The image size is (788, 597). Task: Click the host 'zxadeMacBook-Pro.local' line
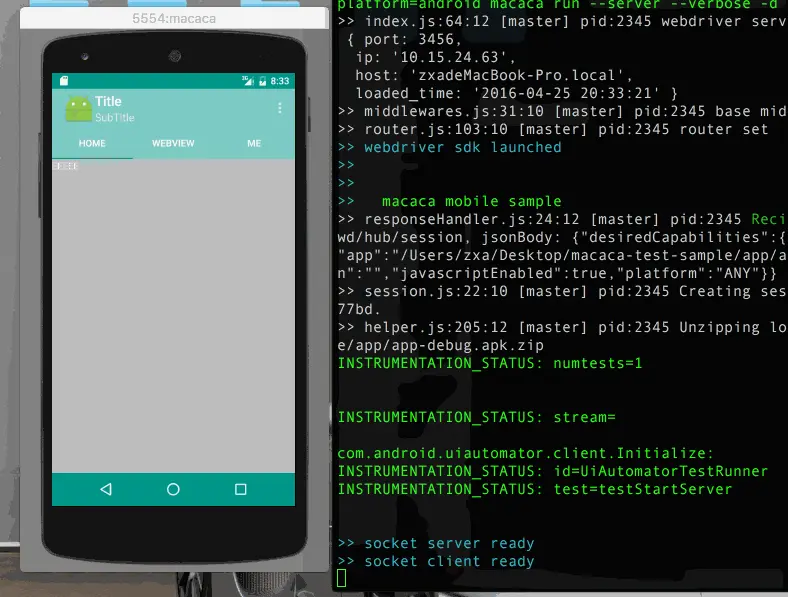pyautogui.click(x=495, y=75)
